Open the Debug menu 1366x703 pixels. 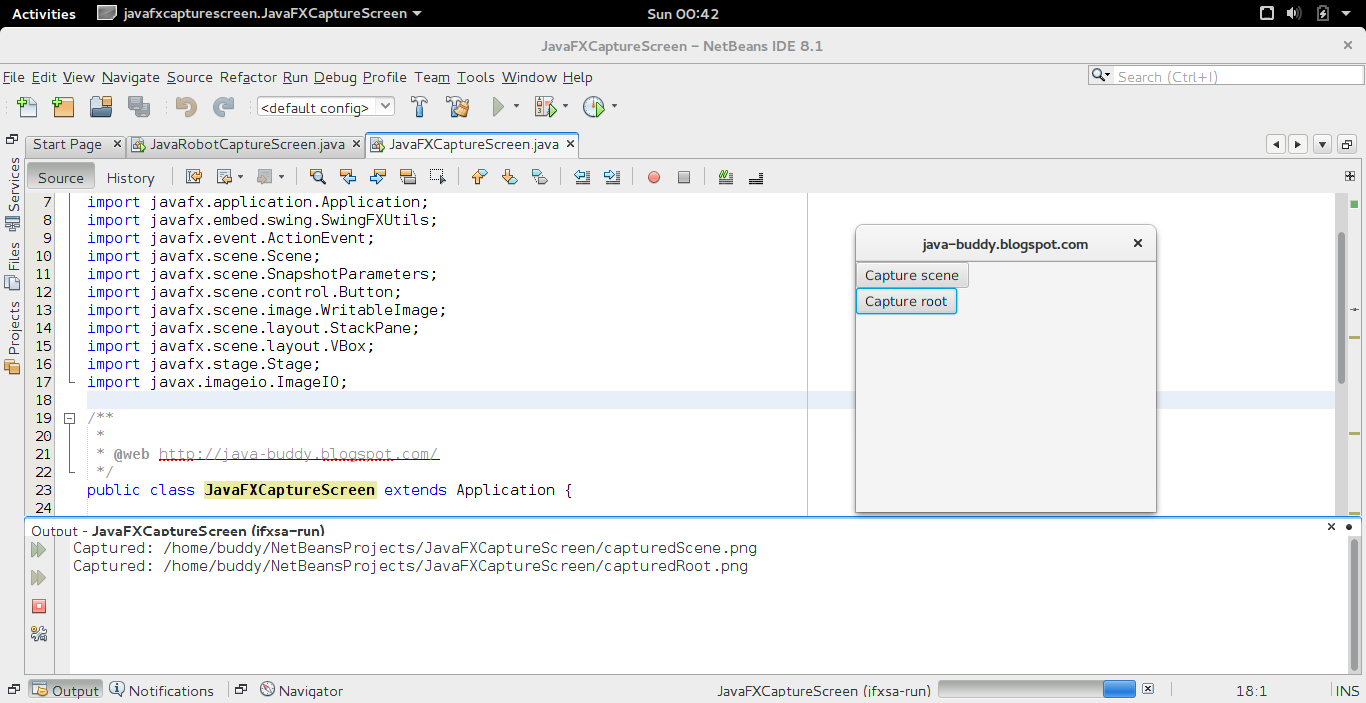[x=335, y=77]
